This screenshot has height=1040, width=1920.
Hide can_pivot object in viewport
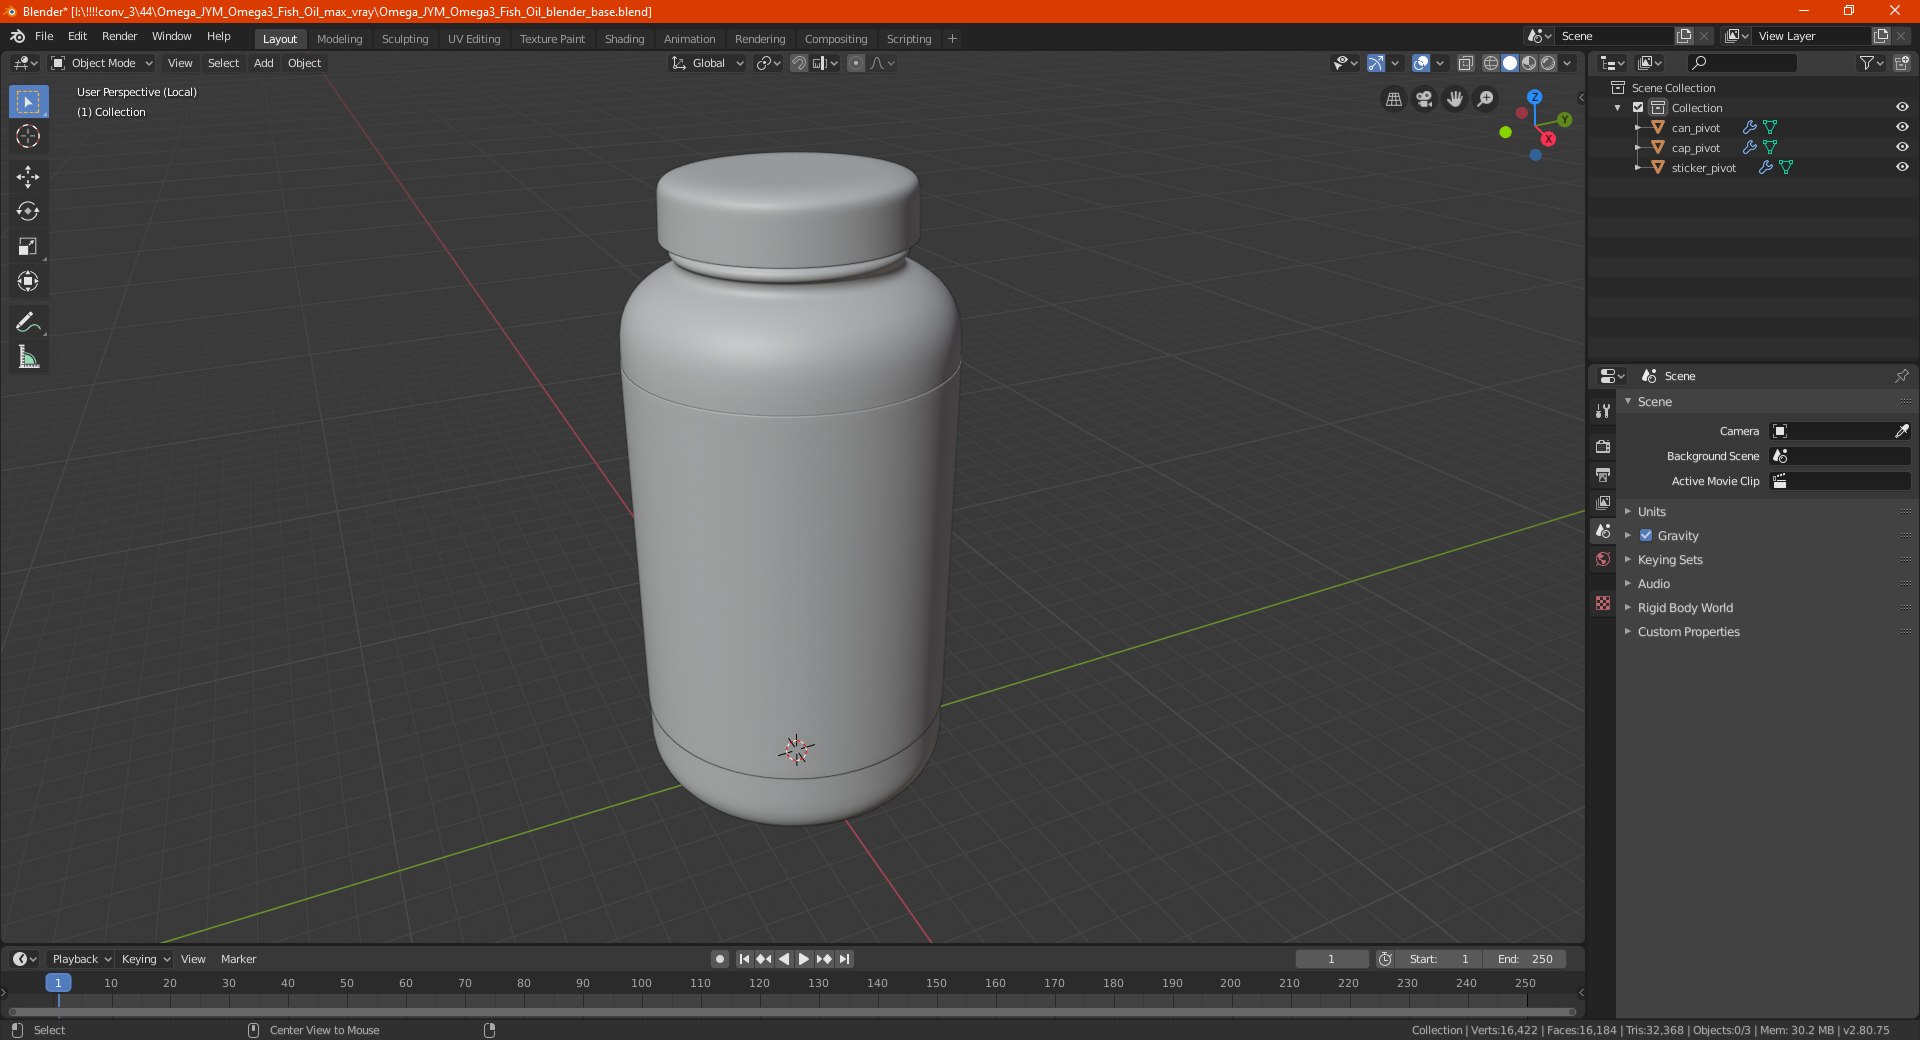tap(1902, 127)
